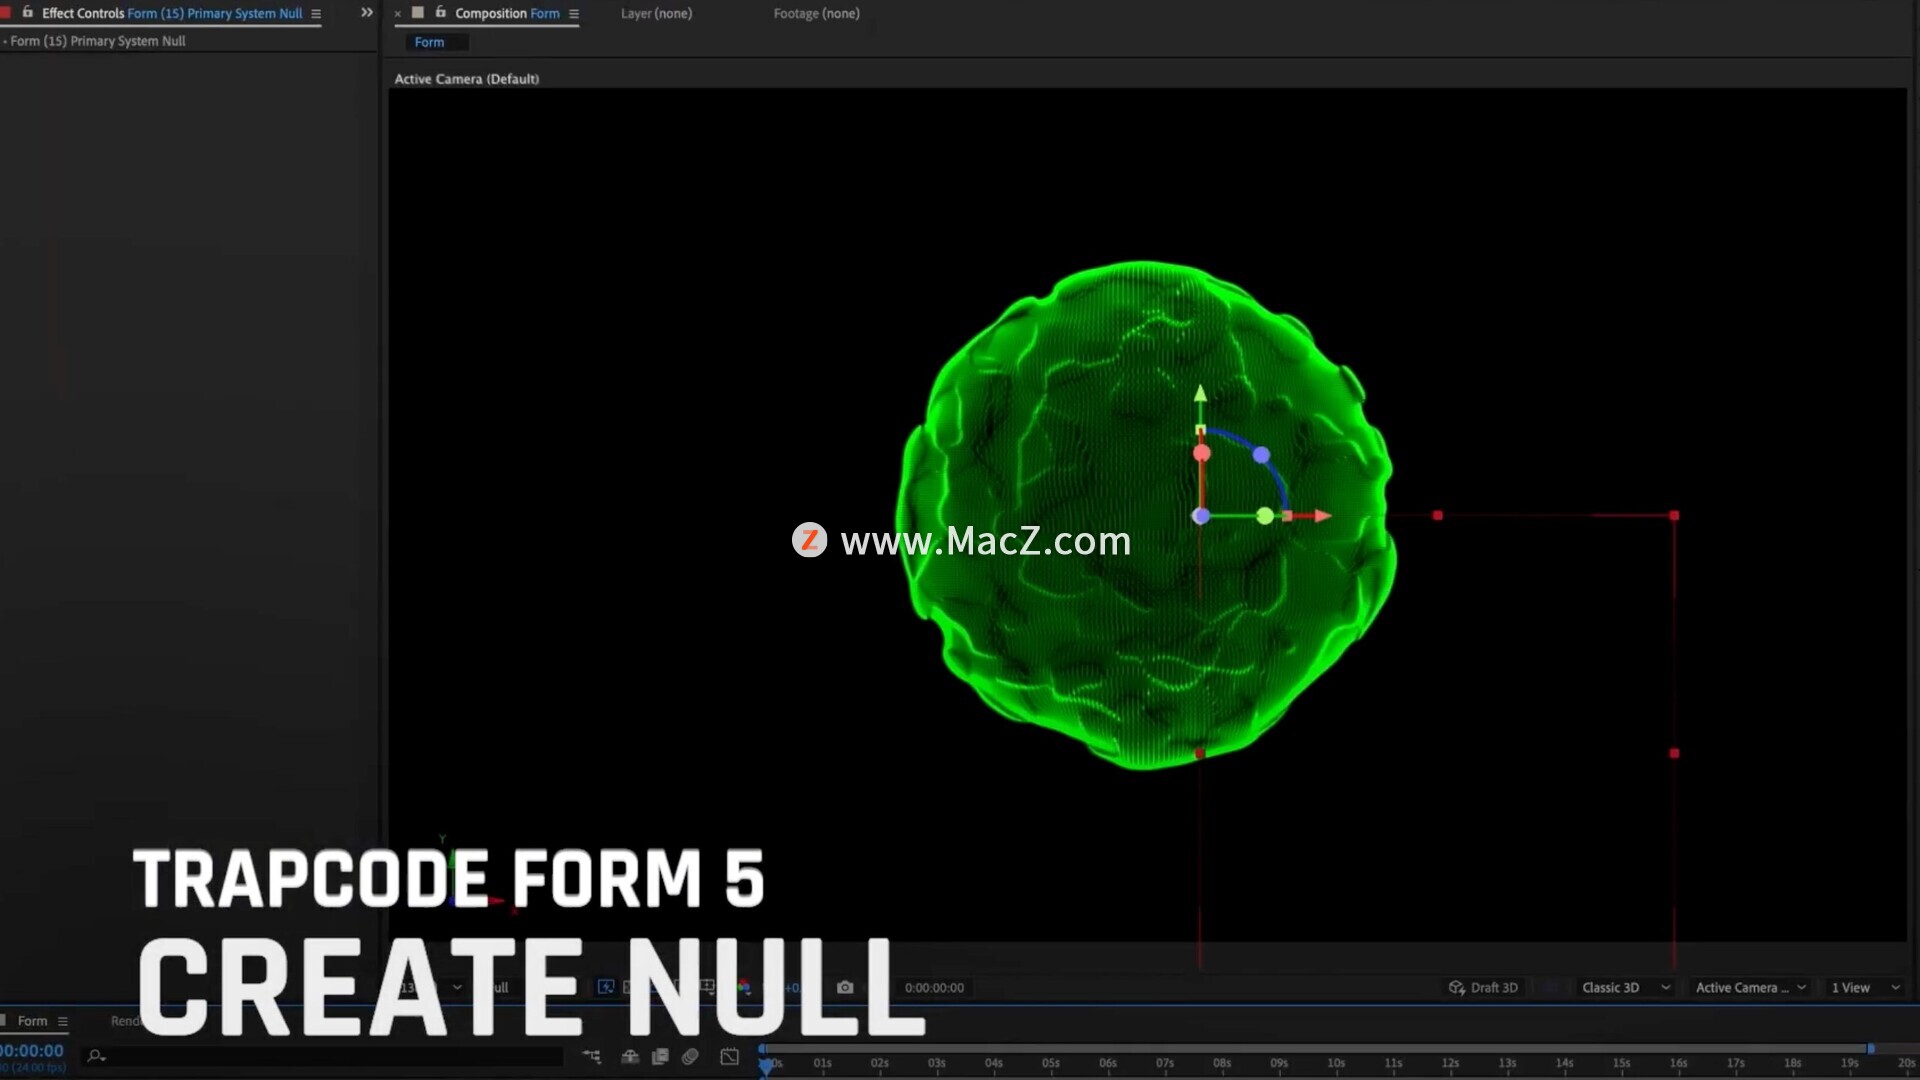Open the Form timeline panel menu
This screenshot has height=1080, width=1920.
click(63, 1022)
